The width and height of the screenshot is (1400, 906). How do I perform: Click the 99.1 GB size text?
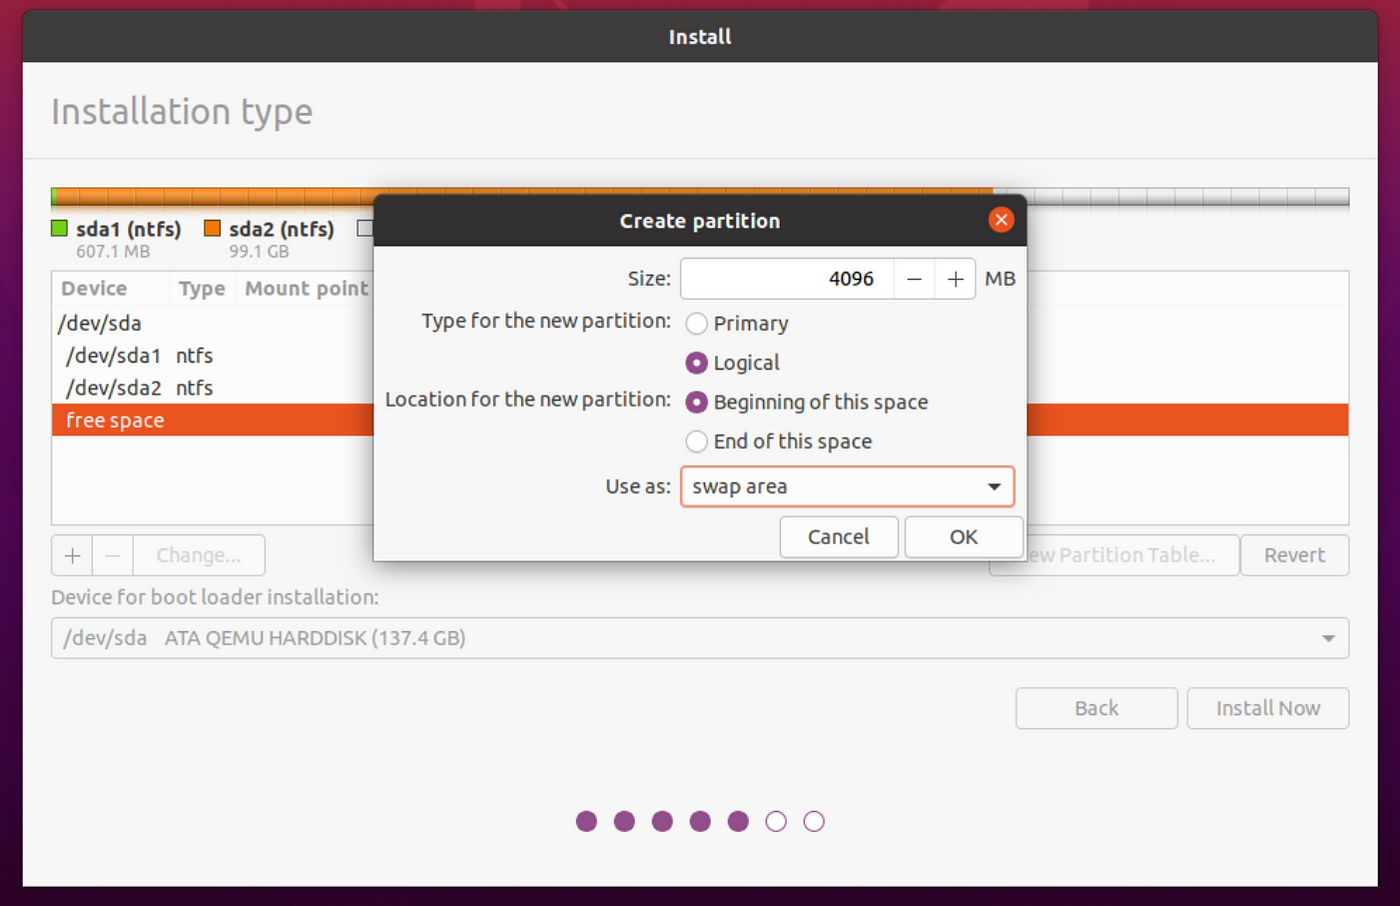[259, 252]
